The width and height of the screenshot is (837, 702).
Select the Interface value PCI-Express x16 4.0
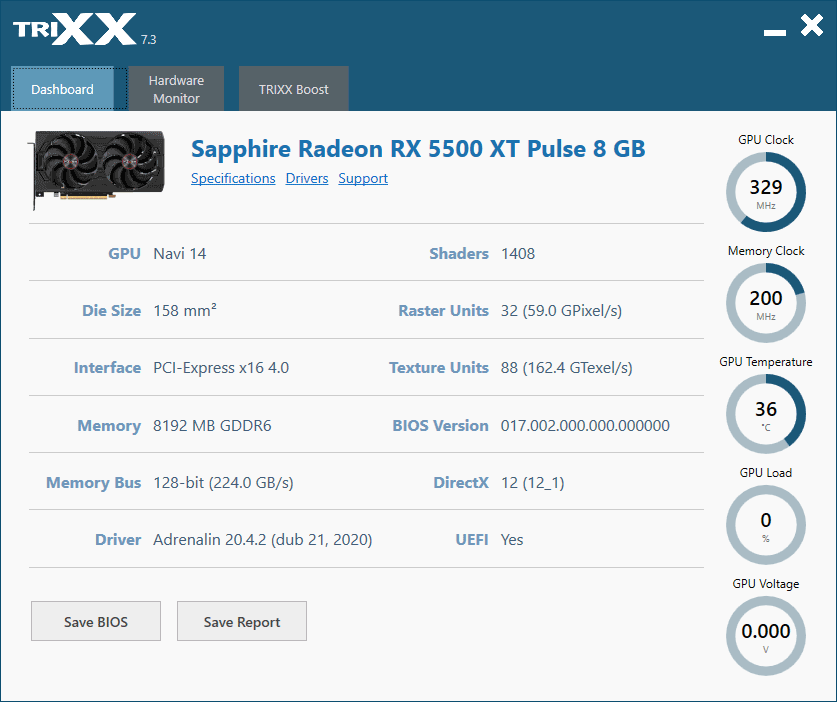point(221,368)
